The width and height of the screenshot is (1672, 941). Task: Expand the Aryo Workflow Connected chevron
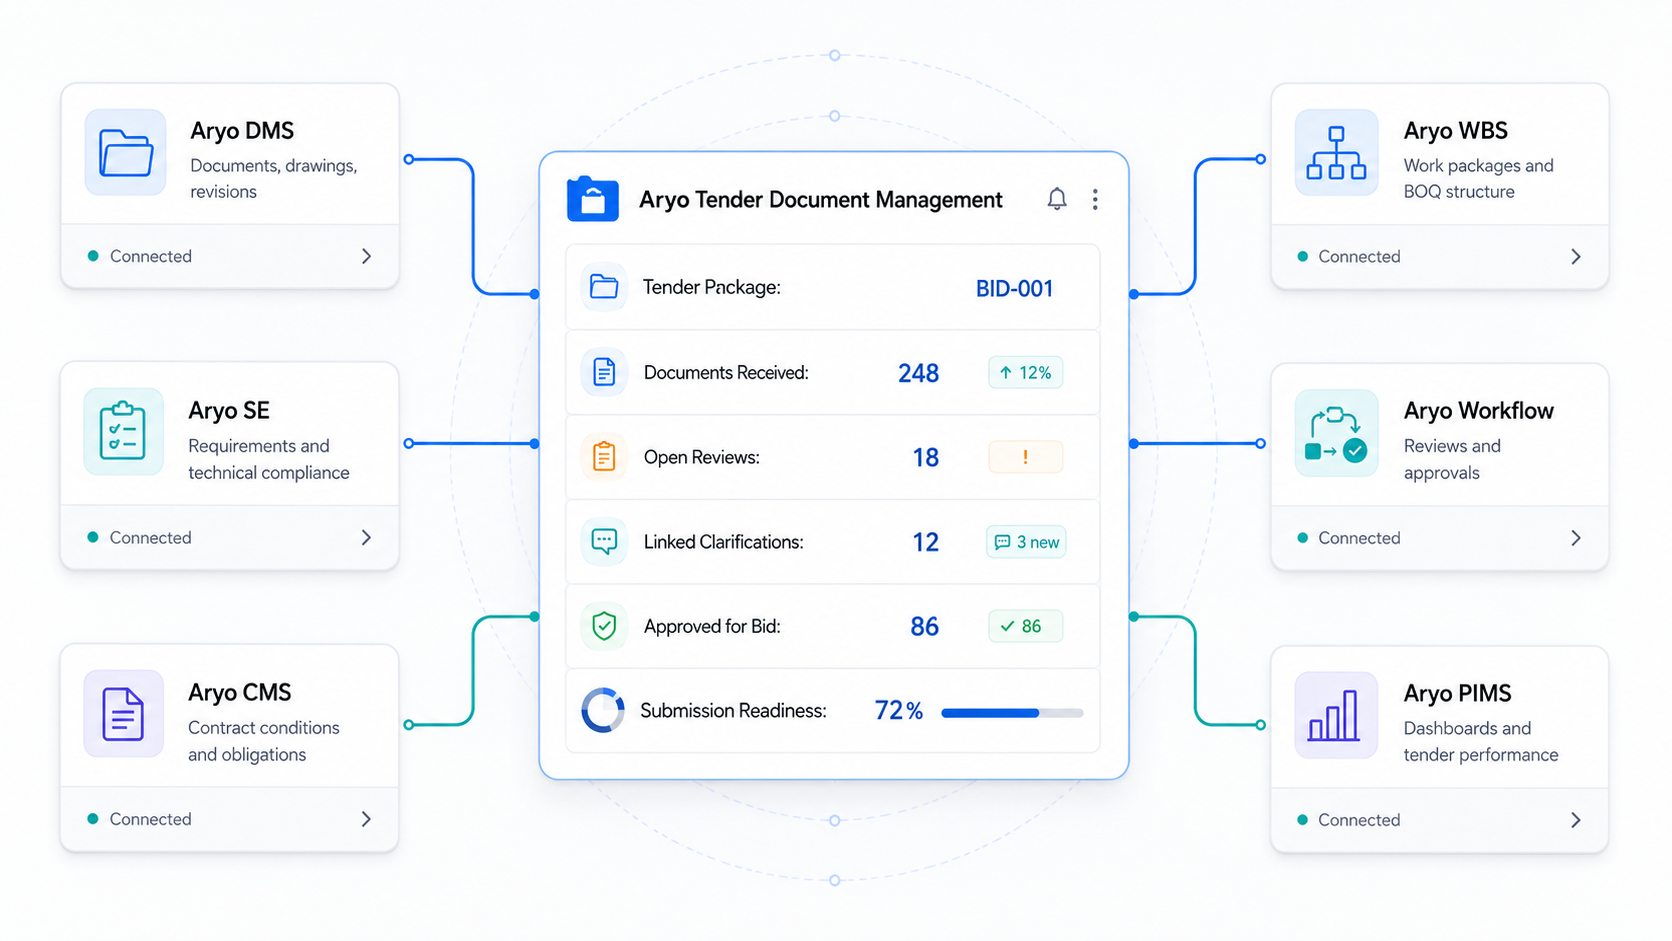[x=1576, y=538]
